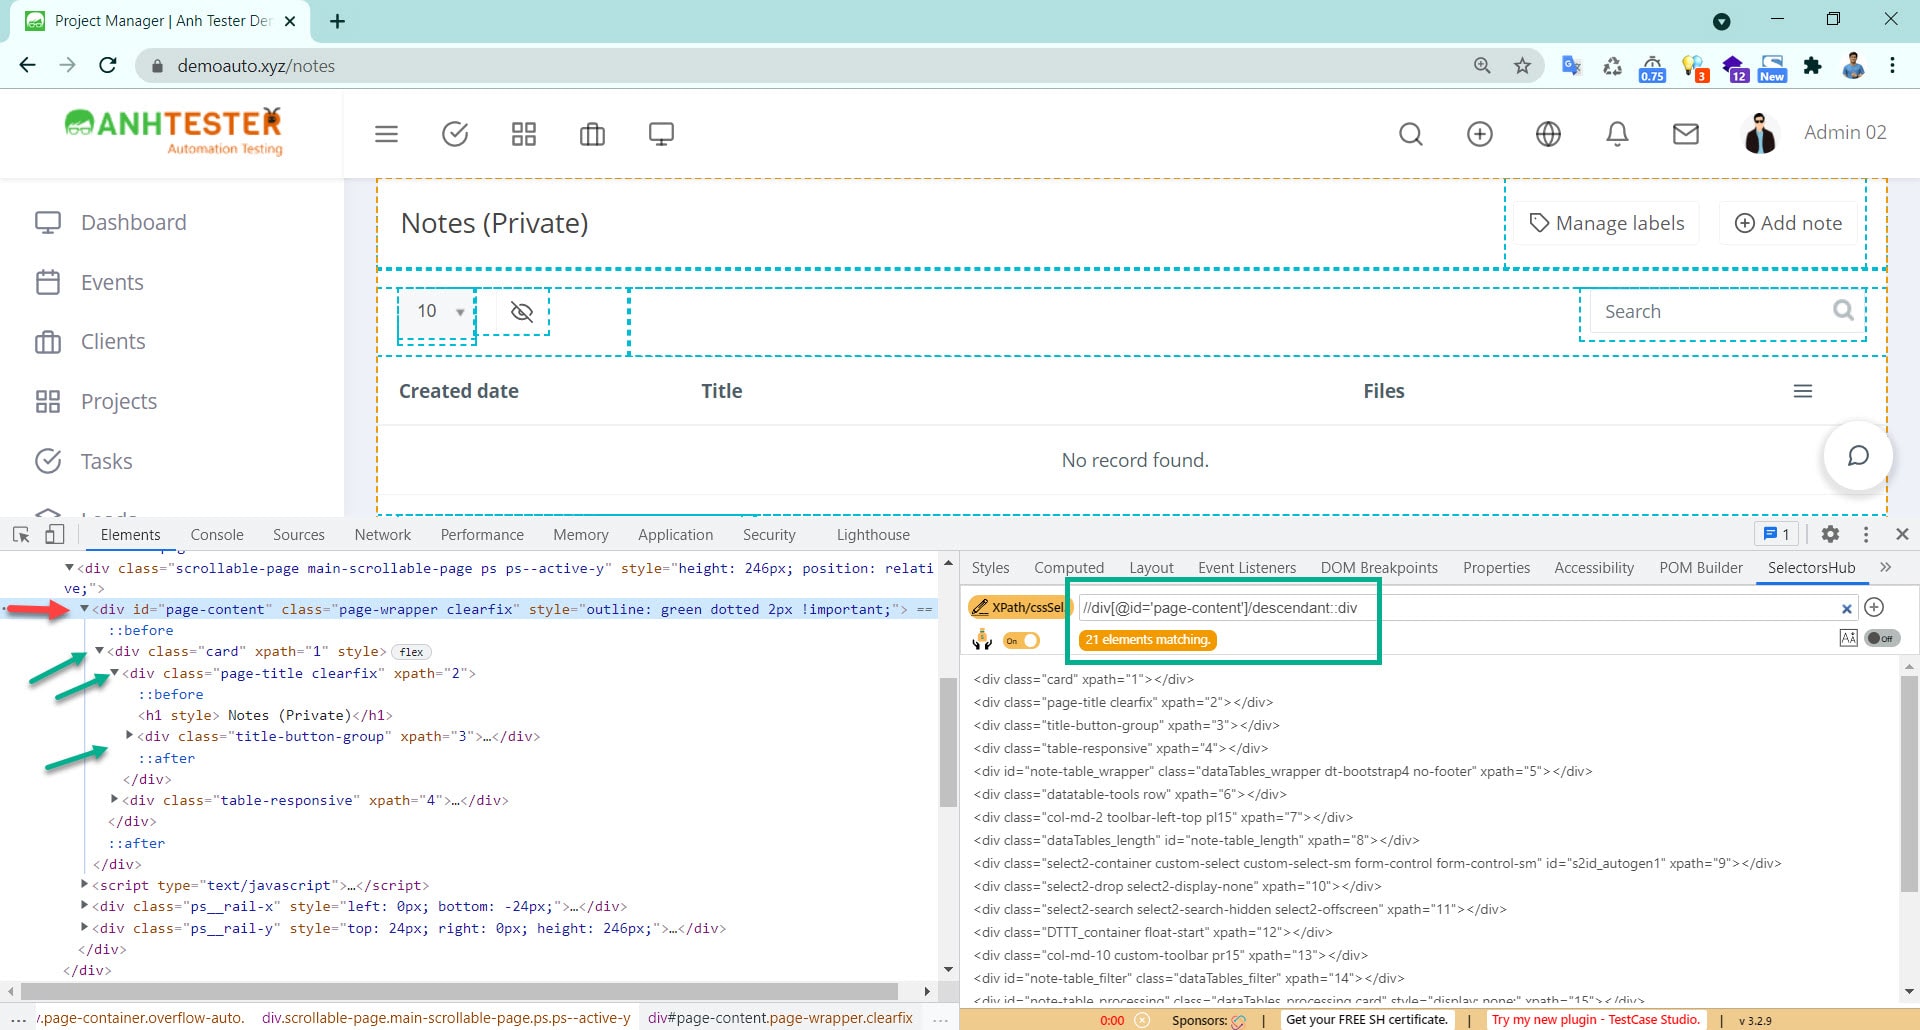1920x1030 pixels.
Task: Toggle column visibility eye-slash icon
Action: click(521, 312)
